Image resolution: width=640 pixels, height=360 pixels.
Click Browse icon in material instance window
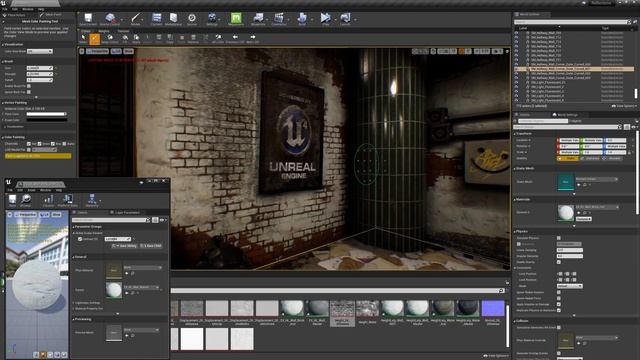[x=26, y=200]
